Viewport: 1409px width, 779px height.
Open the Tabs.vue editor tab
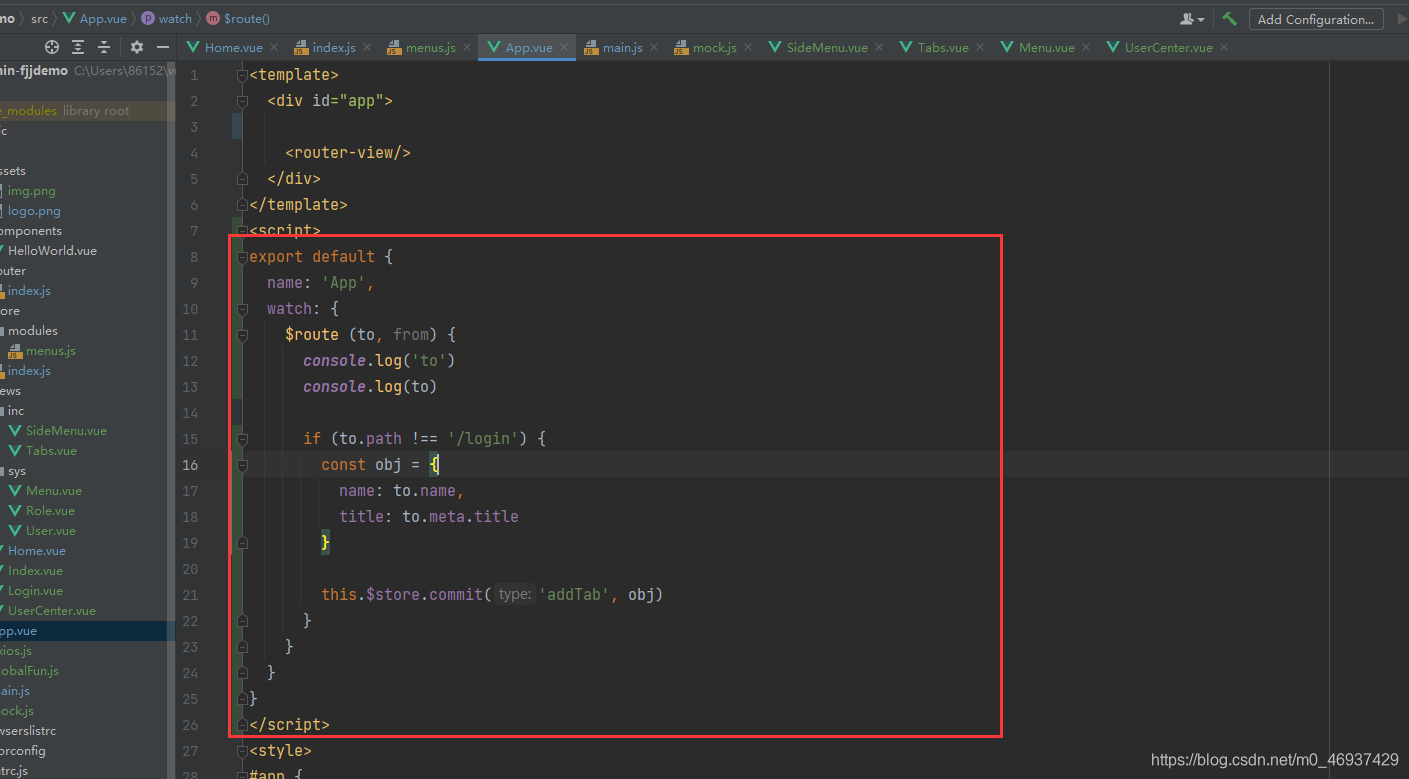pos(943,47)
